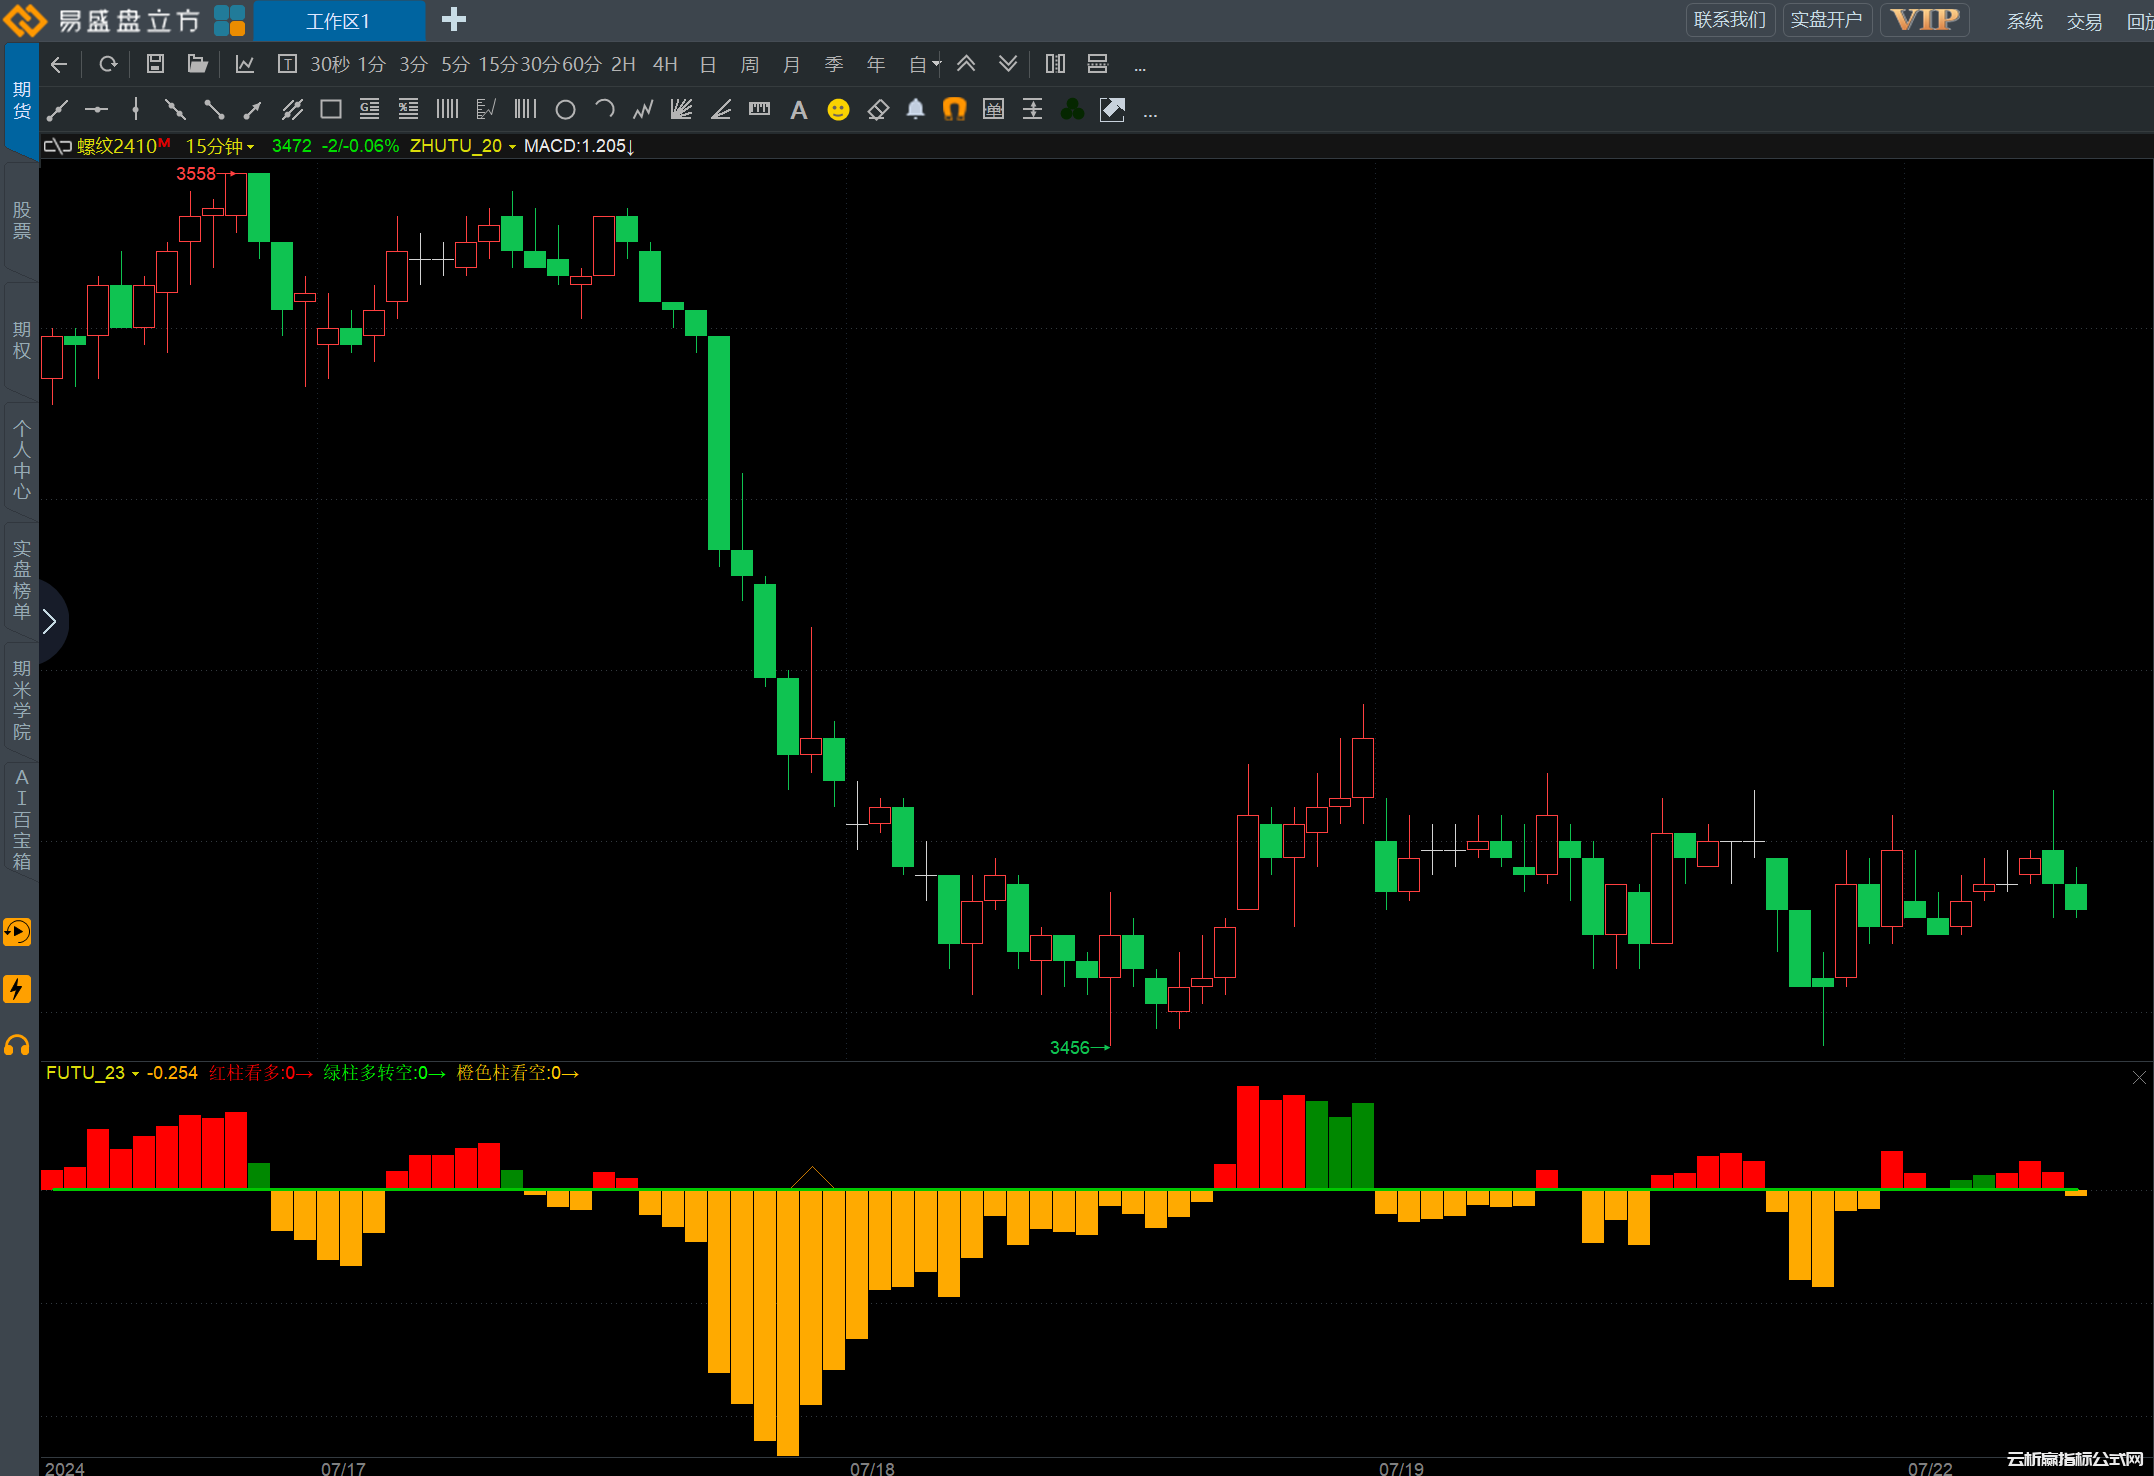Open the 15分钟 period dropdown
This screenshot has height=1476, width=2154.
(x=220, y=146)
